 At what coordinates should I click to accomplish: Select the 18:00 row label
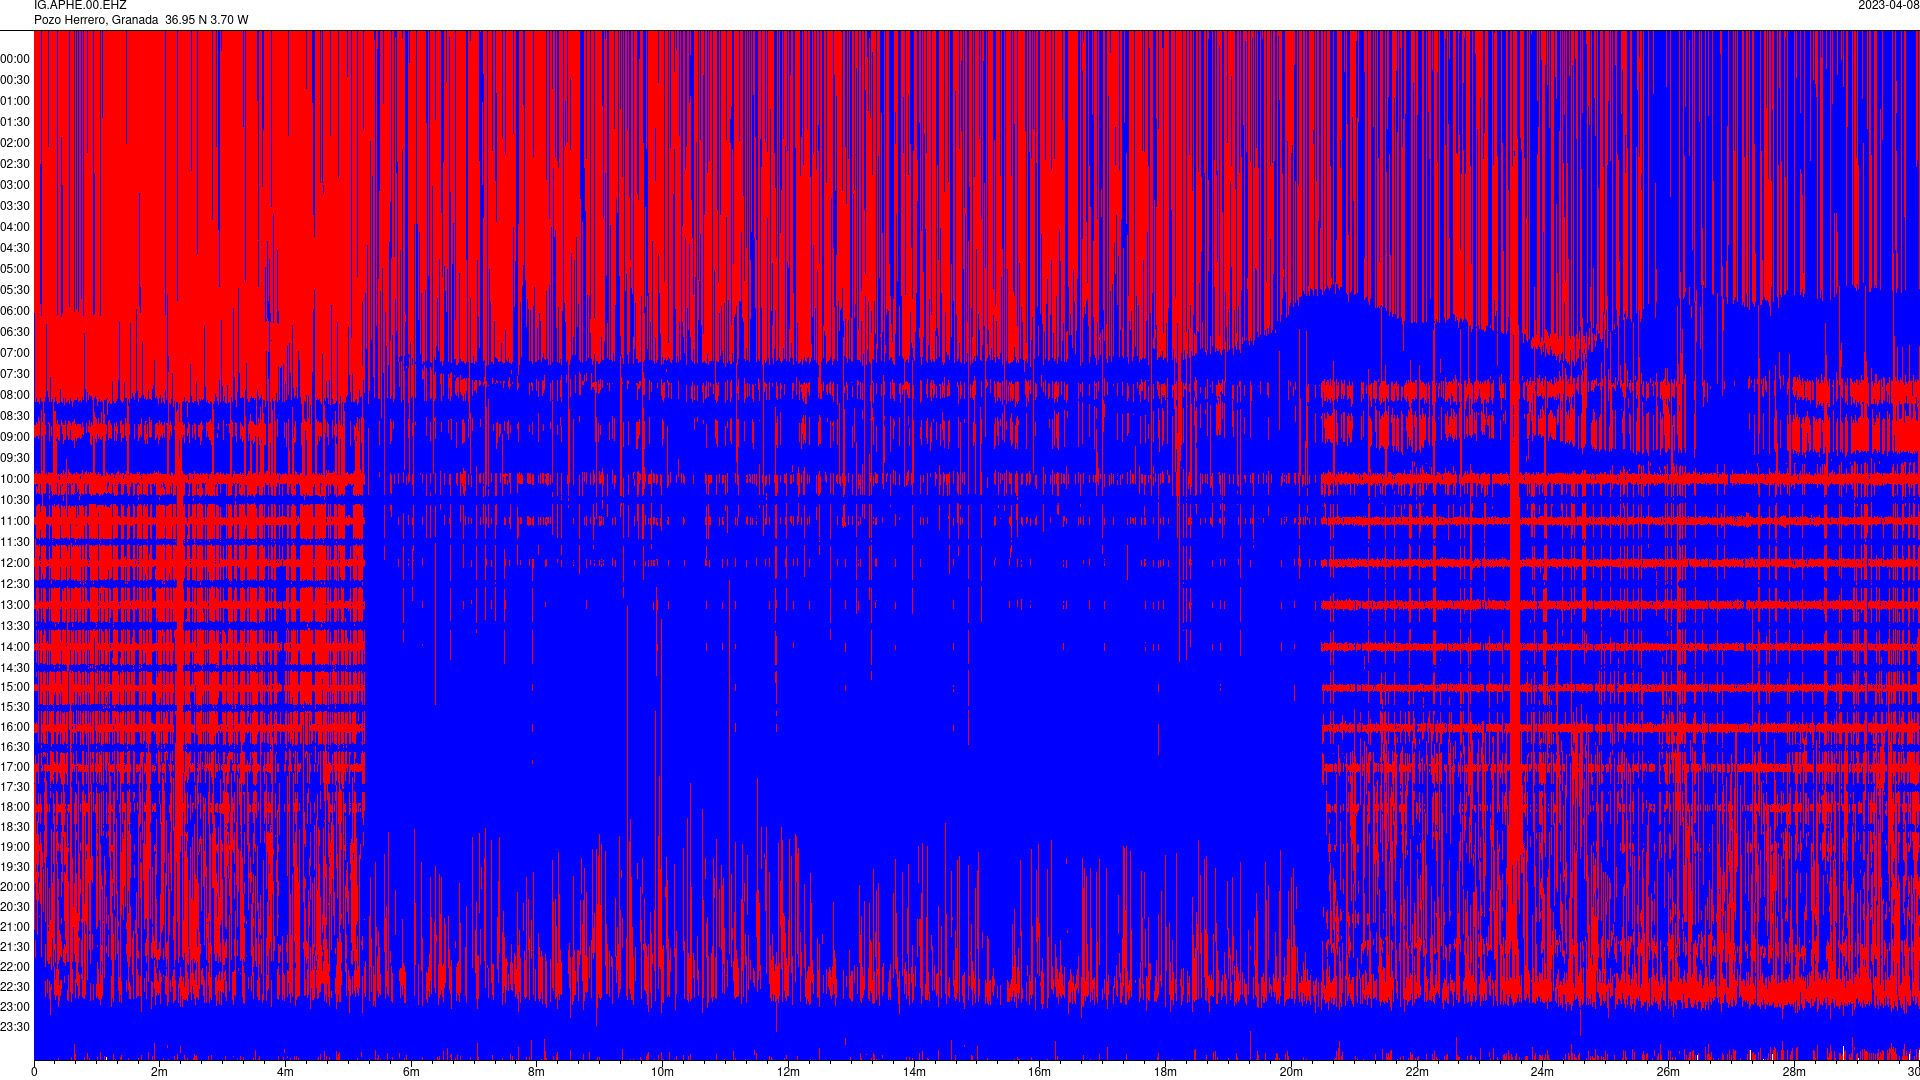pyautogui.click(x=15, y=807)
